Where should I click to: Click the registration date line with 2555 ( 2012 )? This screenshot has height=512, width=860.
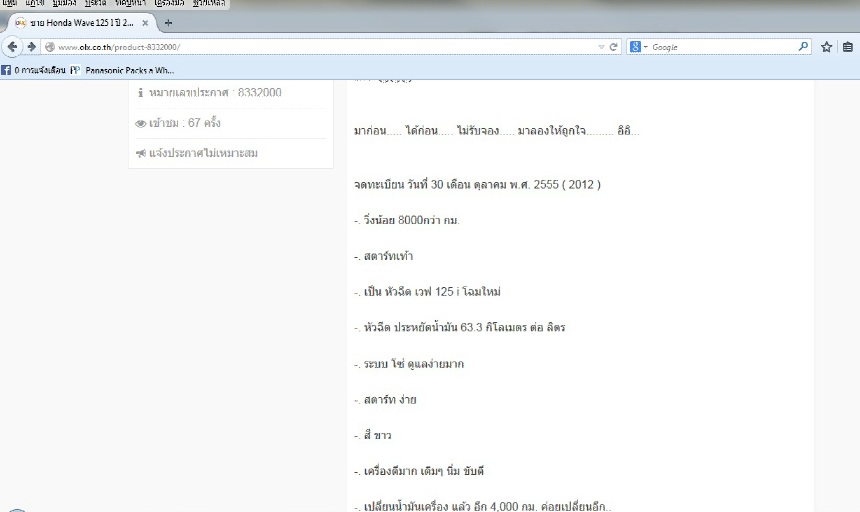pyautogui.click(x=477, y=184)
